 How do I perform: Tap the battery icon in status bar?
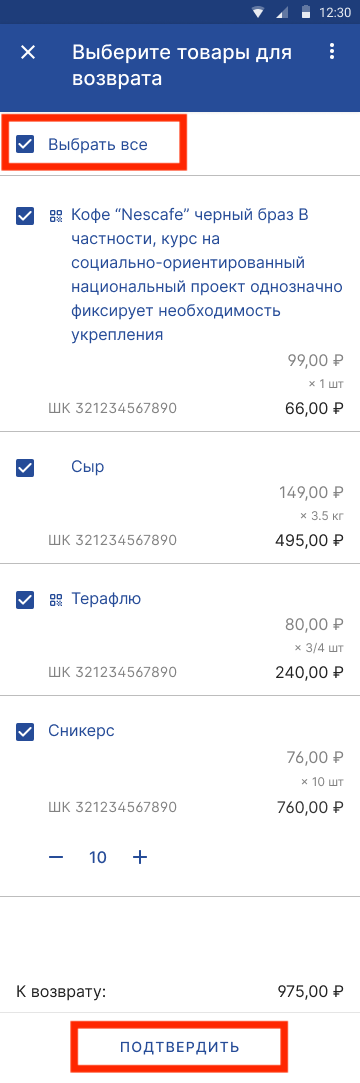305,12
